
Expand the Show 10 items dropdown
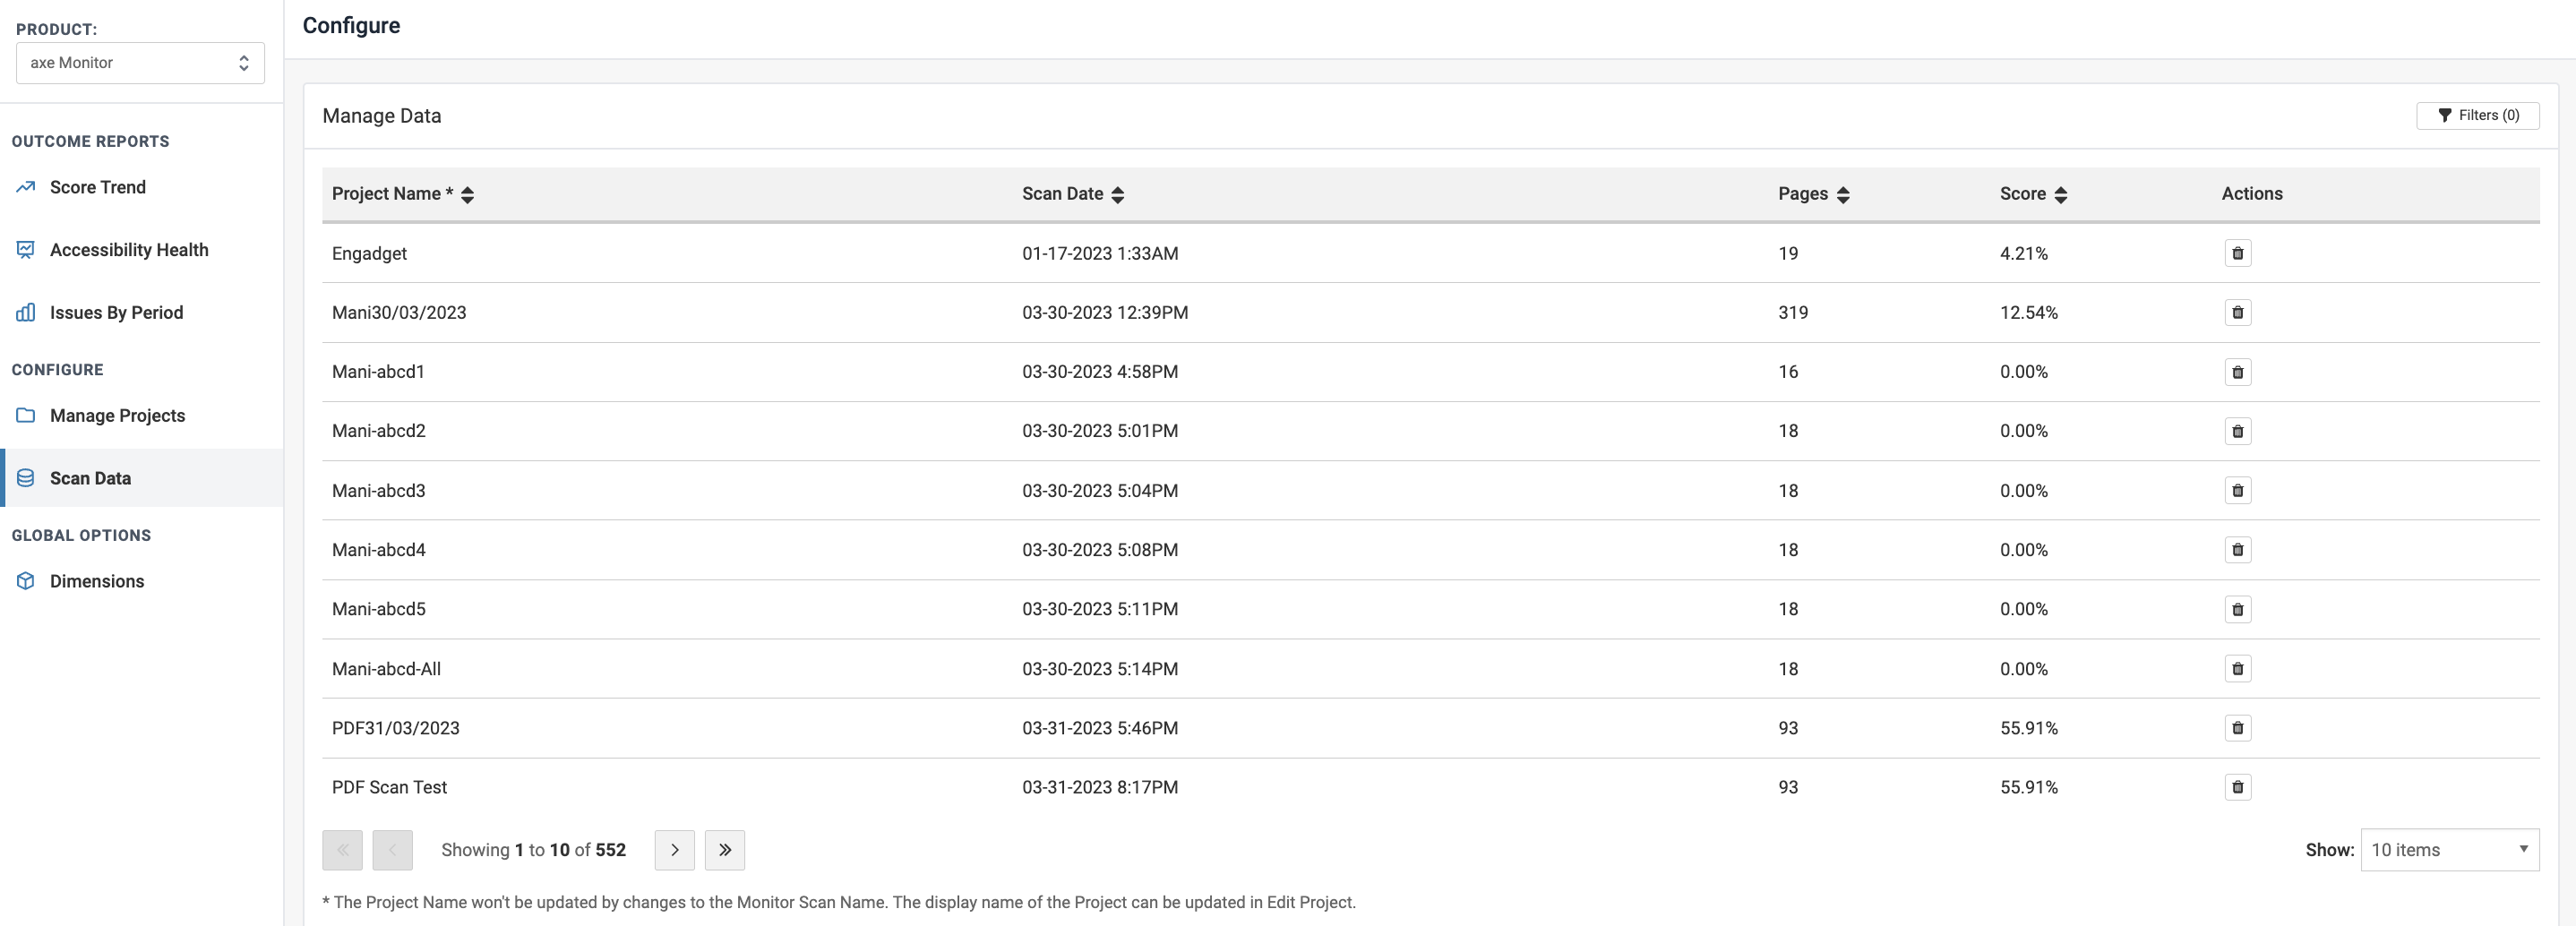point(2448,850)
